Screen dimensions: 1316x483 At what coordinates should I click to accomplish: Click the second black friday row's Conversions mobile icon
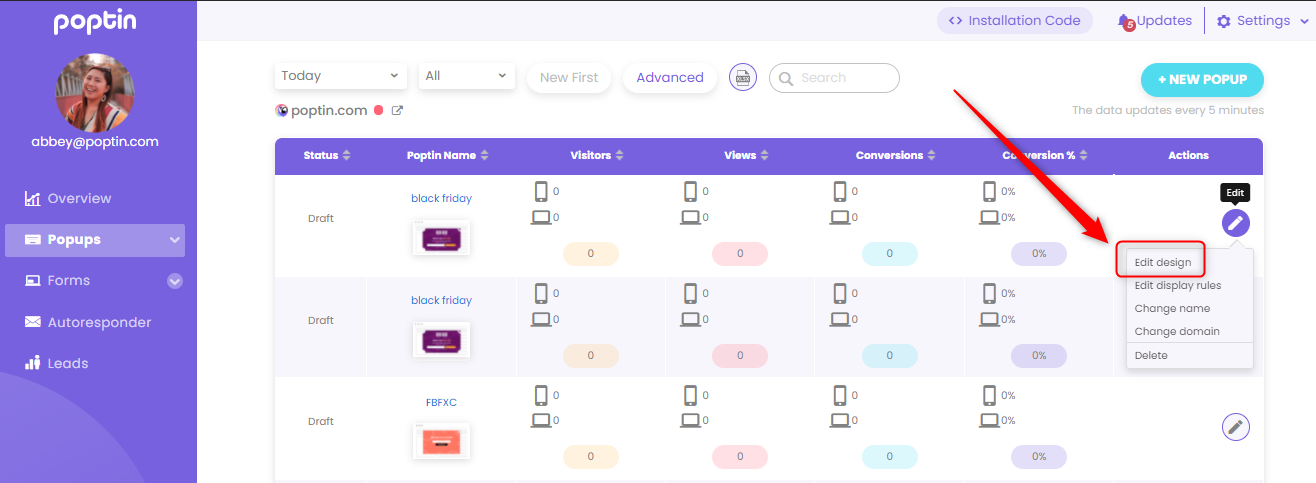click(x=839, y=293)
